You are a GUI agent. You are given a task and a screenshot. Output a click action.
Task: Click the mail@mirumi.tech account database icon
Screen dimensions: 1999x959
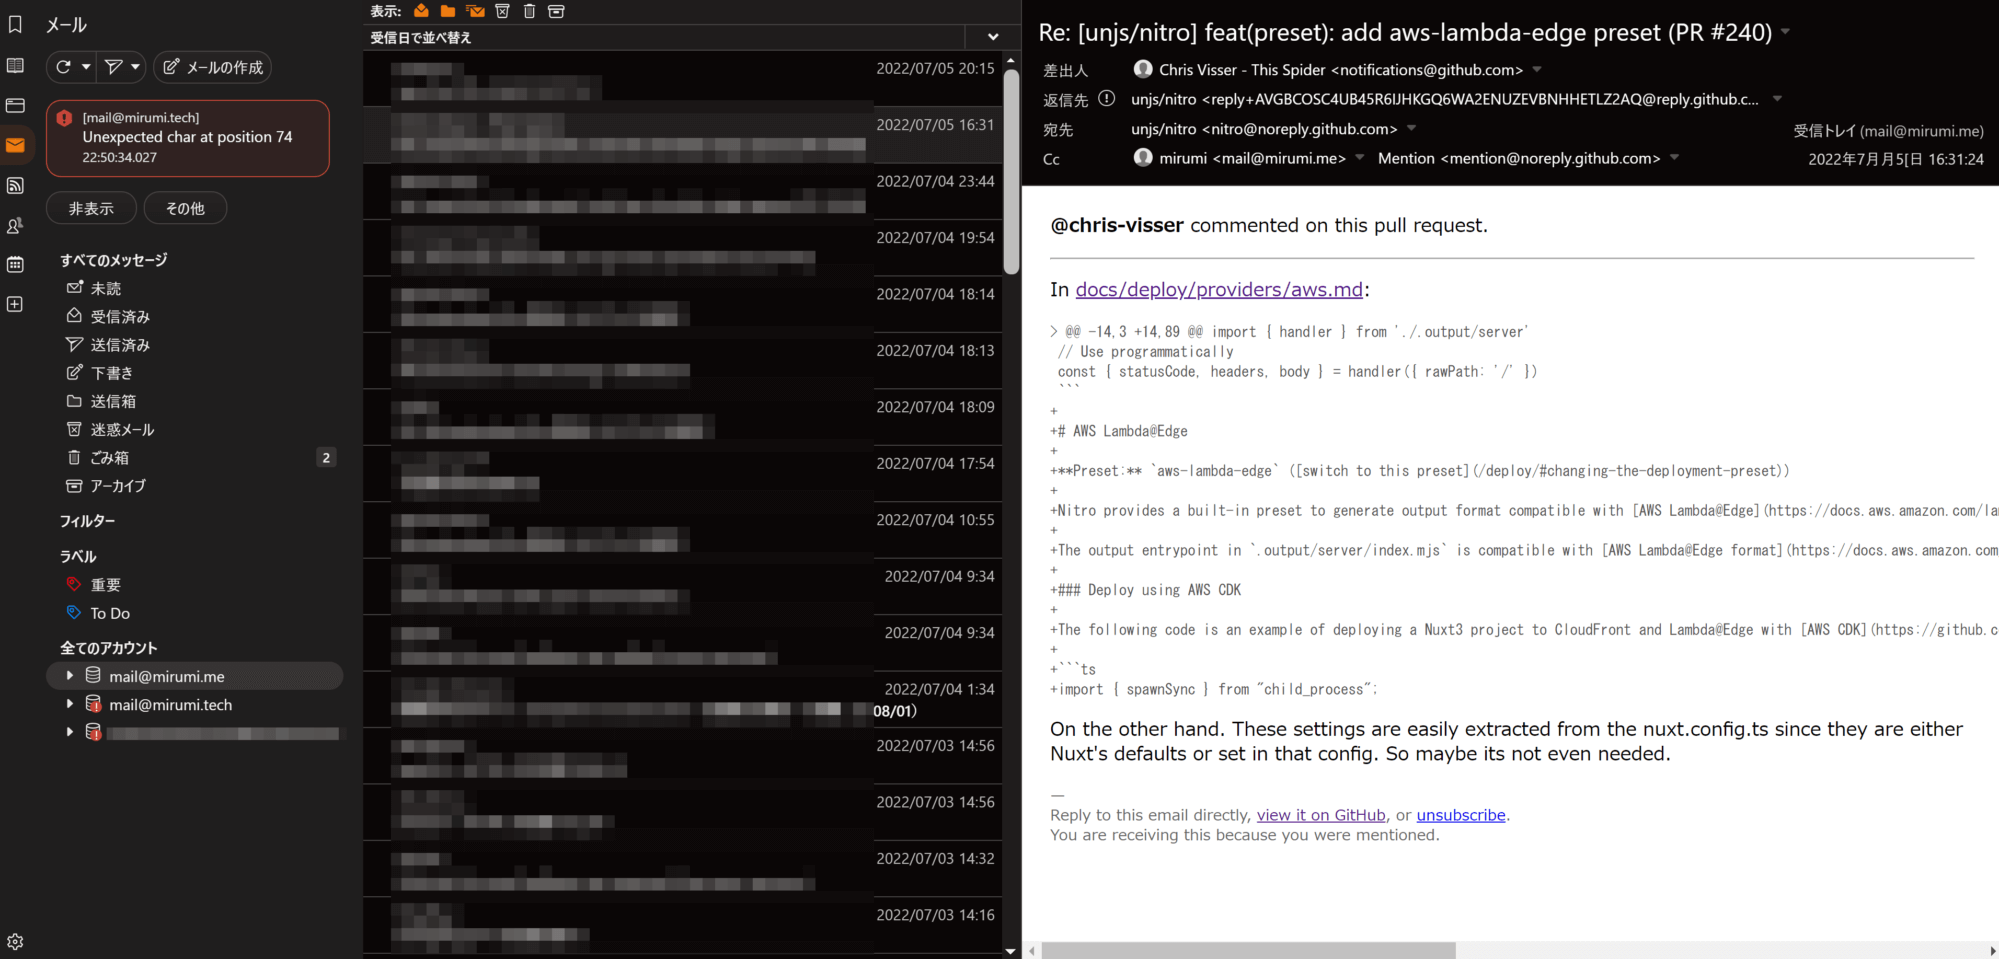click(93, 704)
